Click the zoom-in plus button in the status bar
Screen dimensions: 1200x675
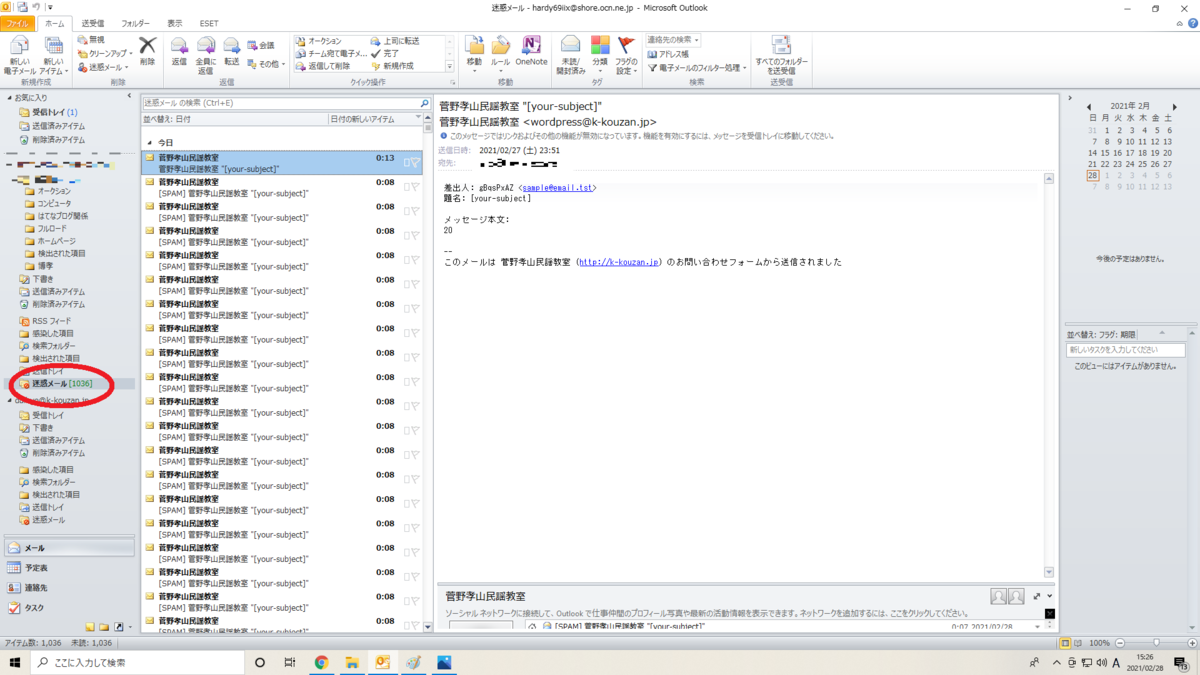(x=1192, y=643)
